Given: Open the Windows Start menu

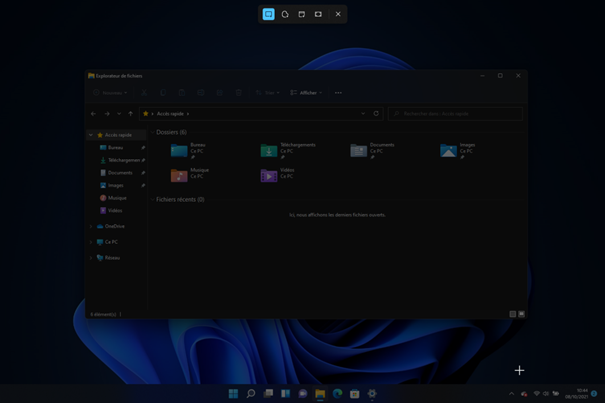Looking at the screenshot, I should click(233, 394).
